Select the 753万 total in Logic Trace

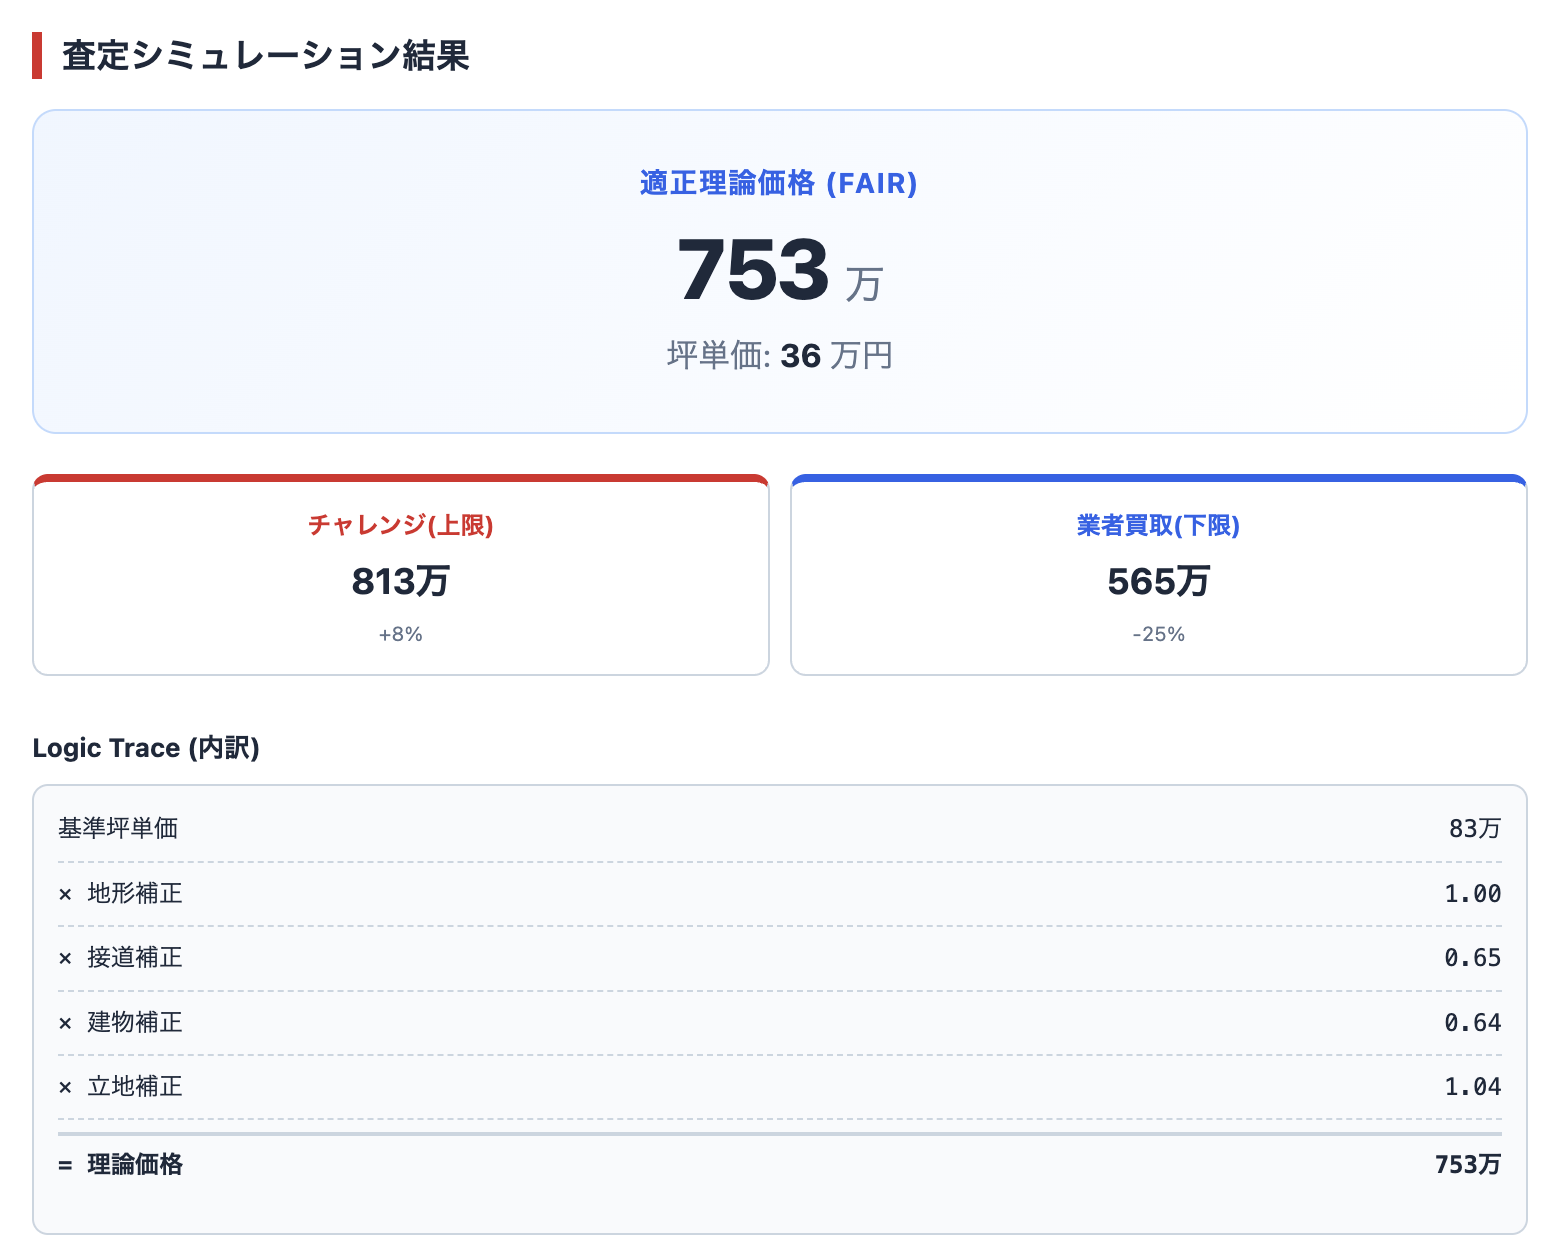tap(1467, 1165)
